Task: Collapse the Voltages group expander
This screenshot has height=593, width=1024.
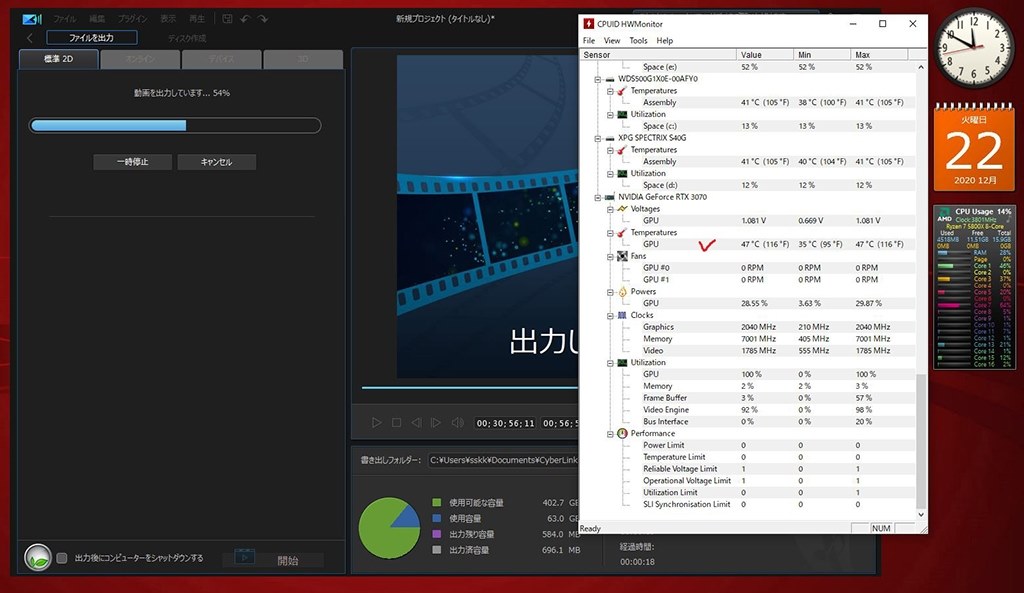Action: pyautogui.click(x=610, y=209)
